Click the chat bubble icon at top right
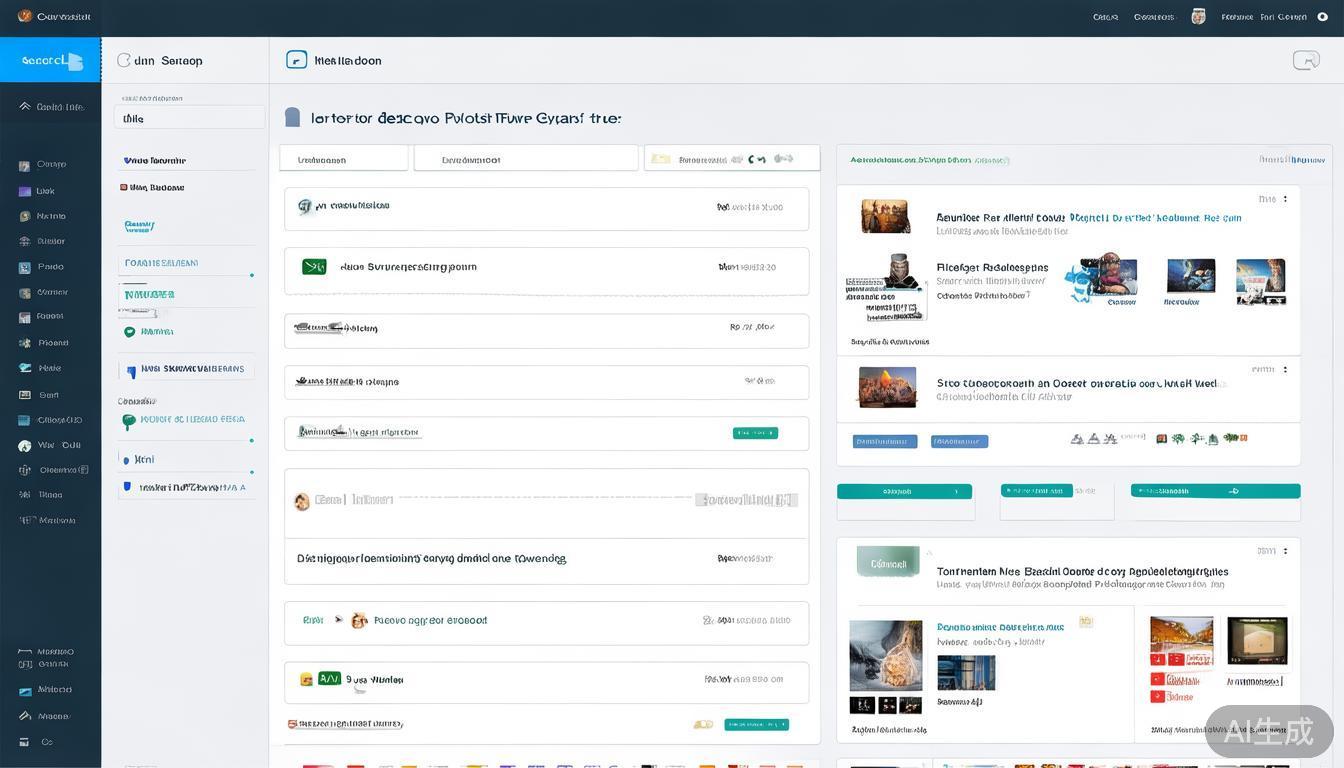The image size is (1344, 768). pos(1306,60)
